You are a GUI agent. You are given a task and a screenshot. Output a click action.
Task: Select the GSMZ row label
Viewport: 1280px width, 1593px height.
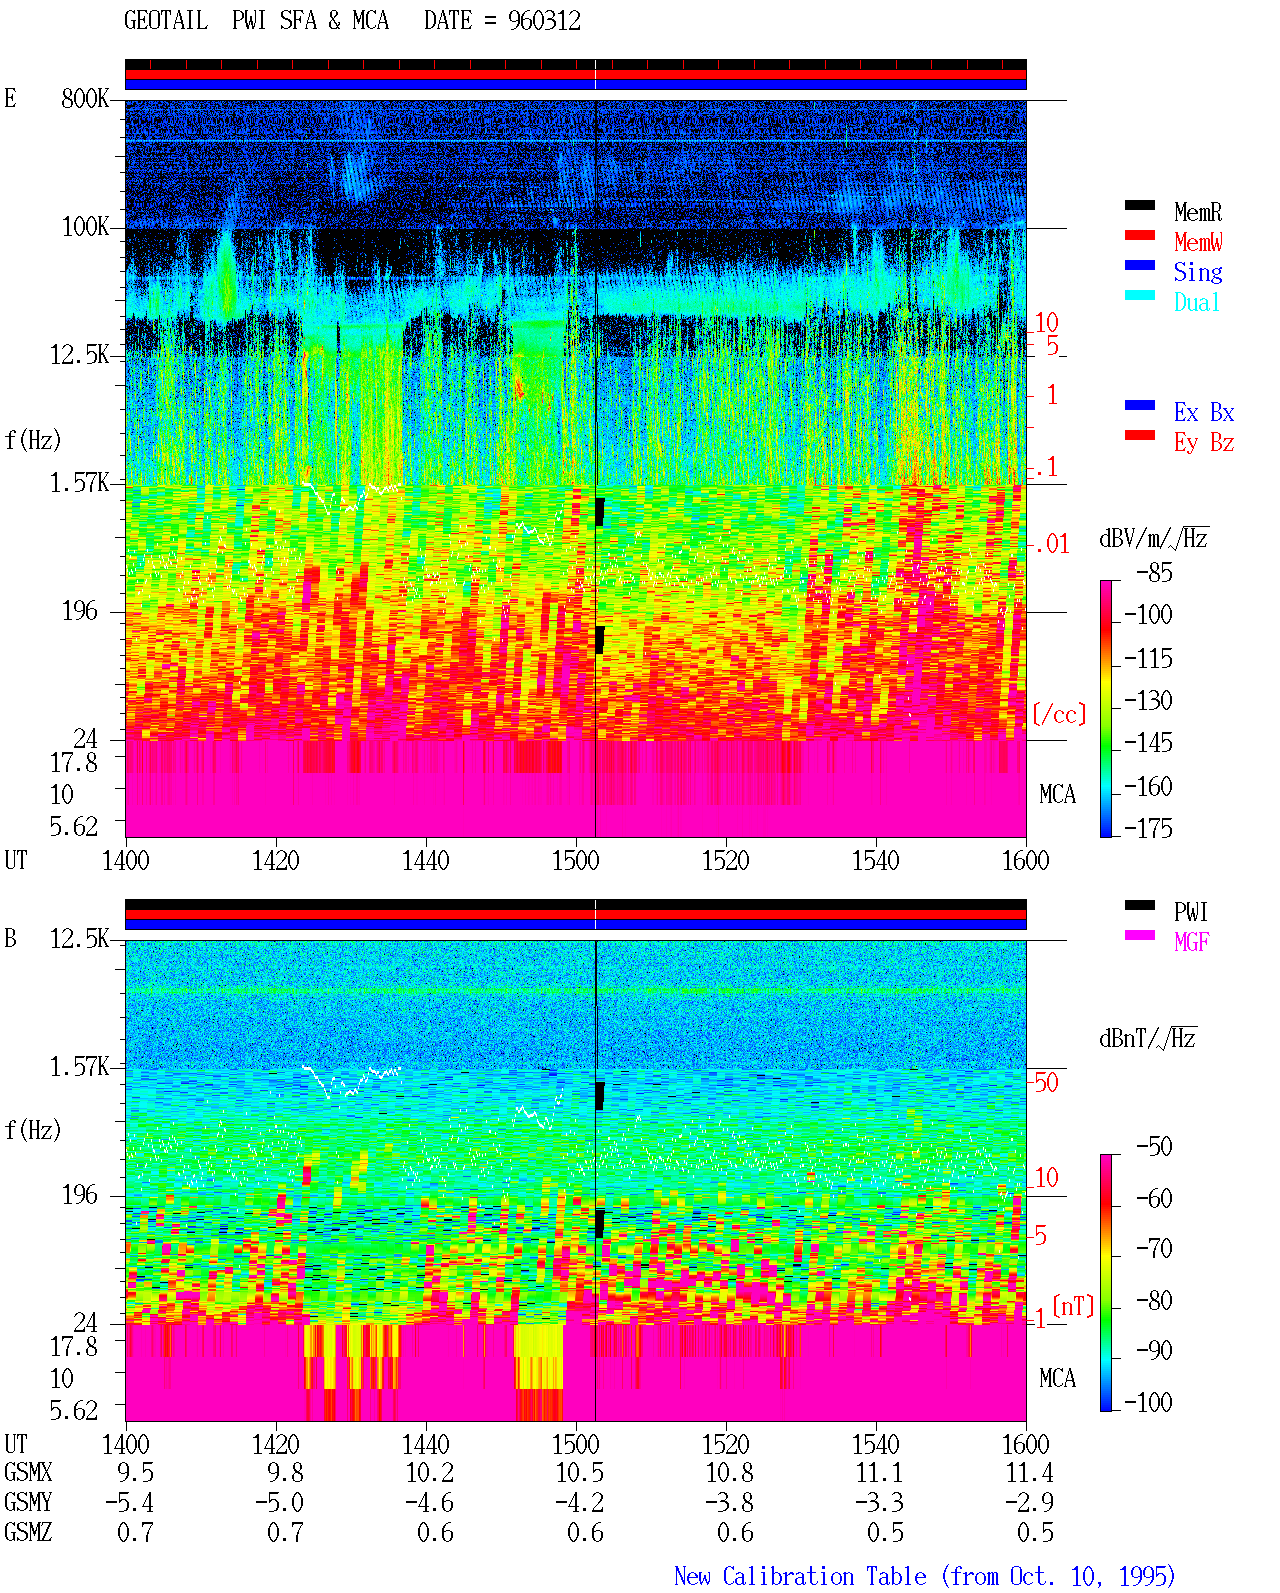point(28,1533)
